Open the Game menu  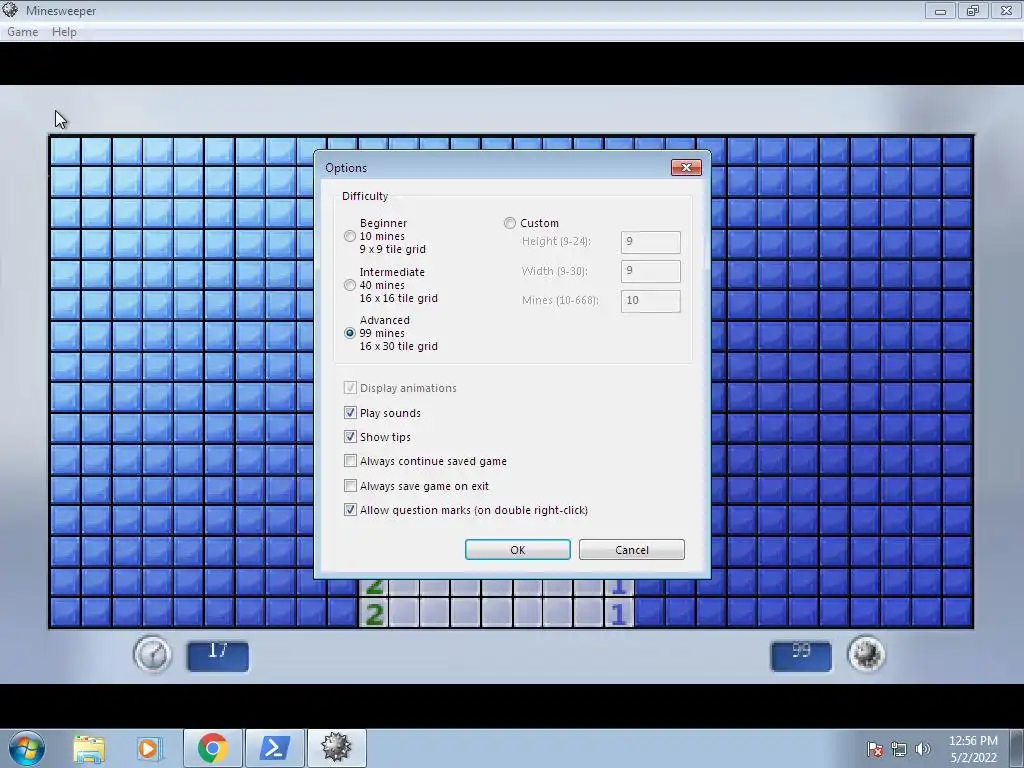pyautogui.click(x=22, y=32)
